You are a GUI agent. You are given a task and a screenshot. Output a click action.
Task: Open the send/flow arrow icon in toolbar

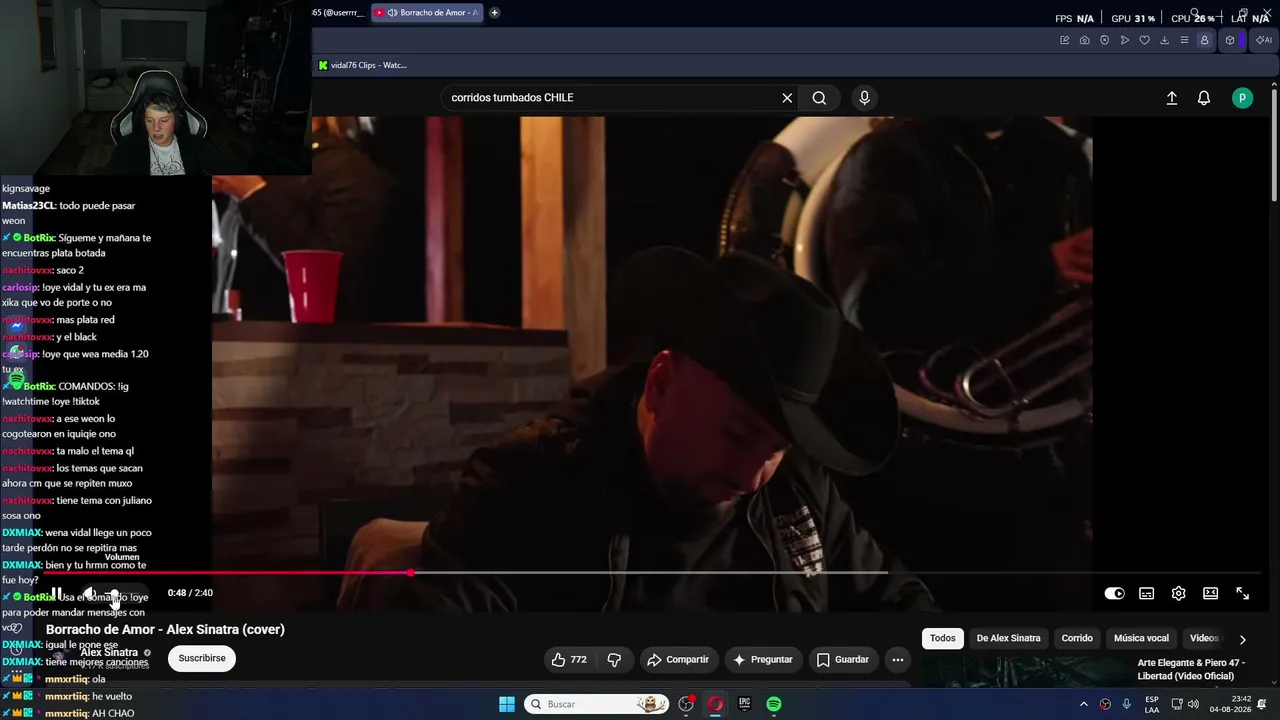point(1124,40)
